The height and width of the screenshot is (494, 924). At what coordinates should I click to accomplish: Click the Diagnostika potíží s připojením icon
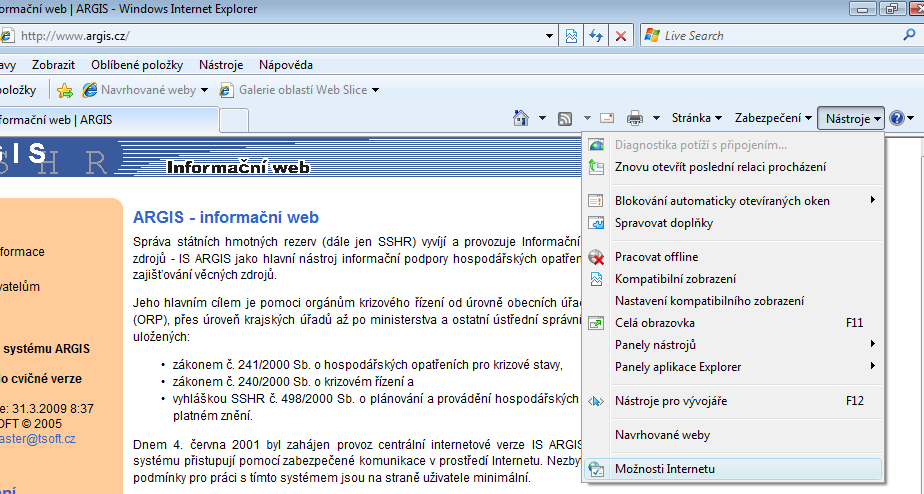point(596,145)
